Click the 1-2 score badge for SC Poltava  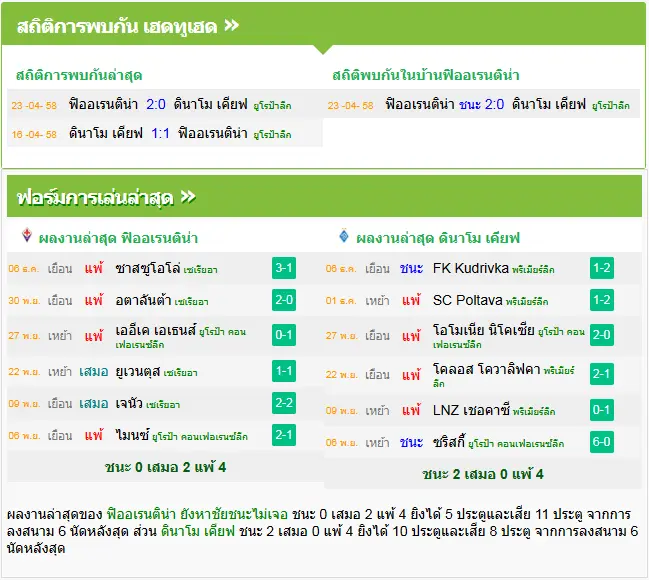pos(601,300)
